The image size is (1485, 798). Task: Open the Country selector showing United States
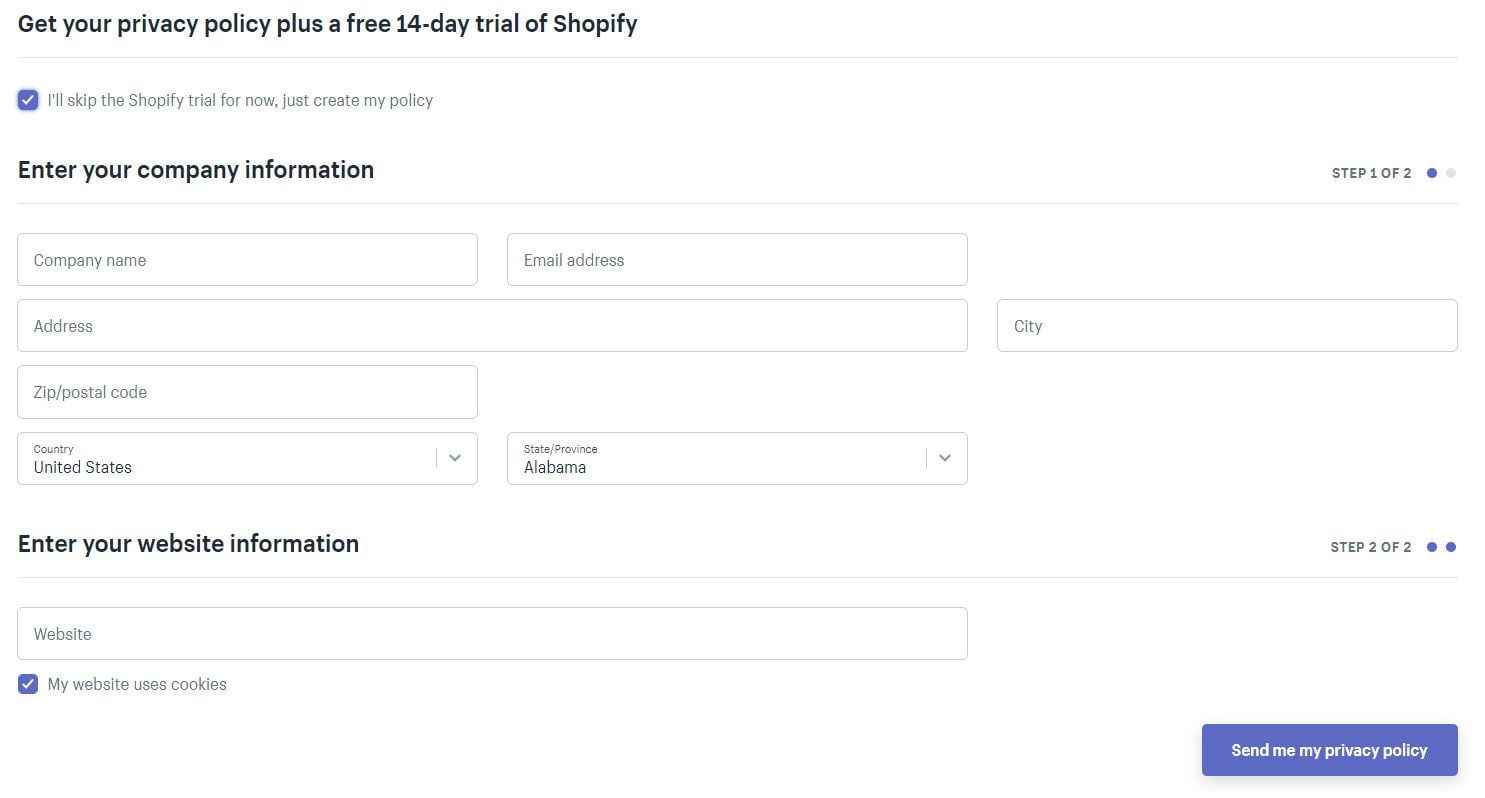click(247, 458)
